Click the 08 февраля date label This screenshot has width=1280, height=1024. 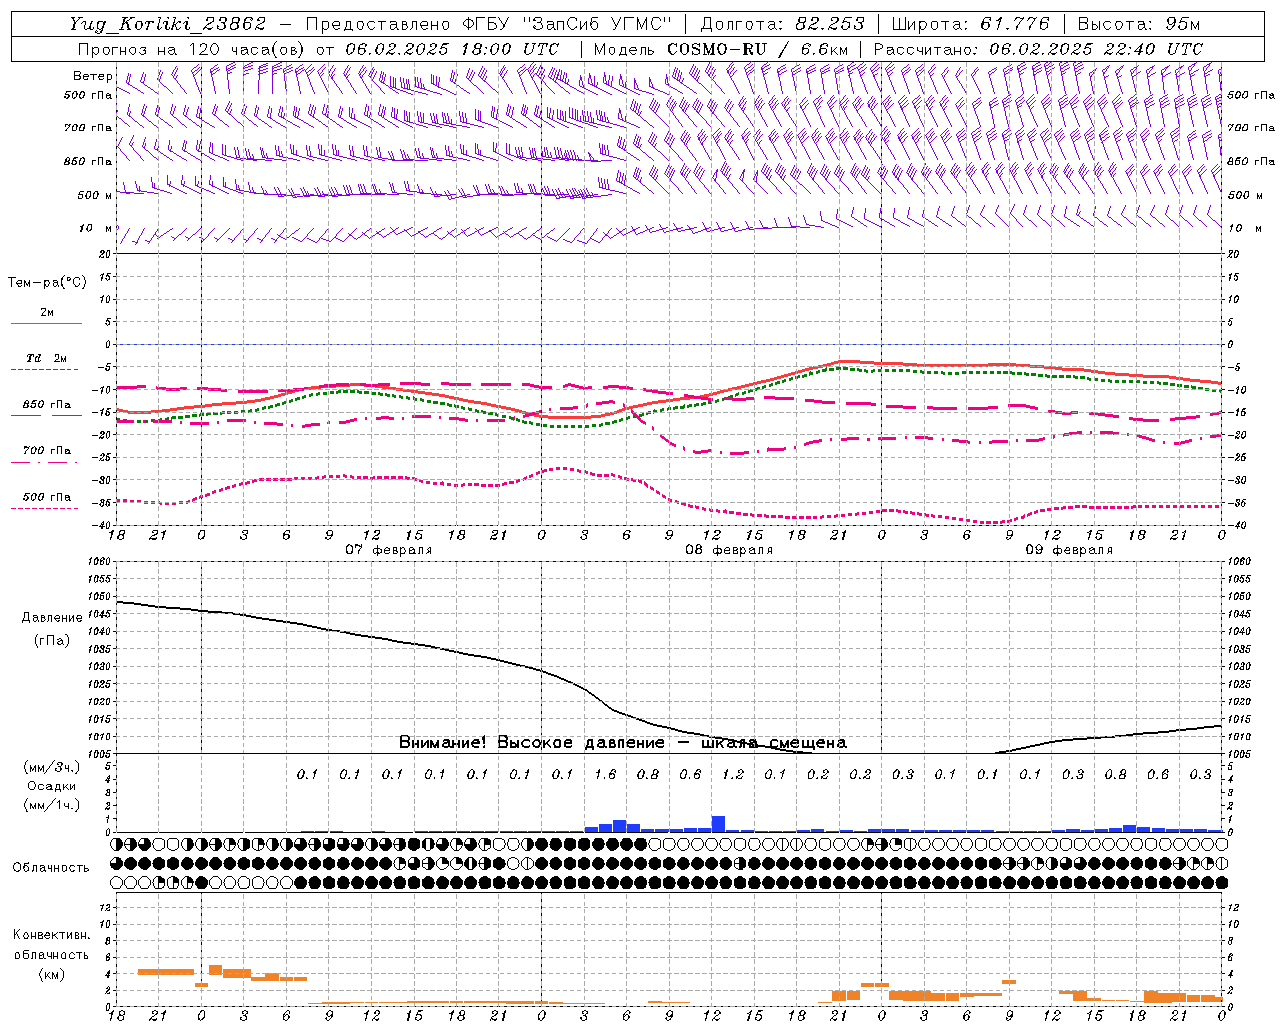coord(729,550)
